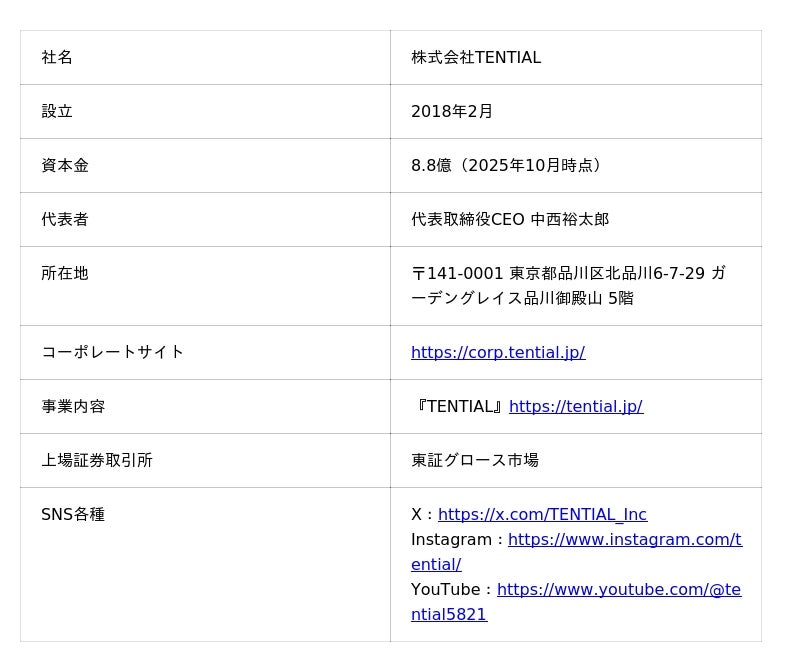Image resolution: width=800 pixels, height=672 pixels.
Task: Open the X account link TENTIAL_Inc
Action: click(542, 514)
